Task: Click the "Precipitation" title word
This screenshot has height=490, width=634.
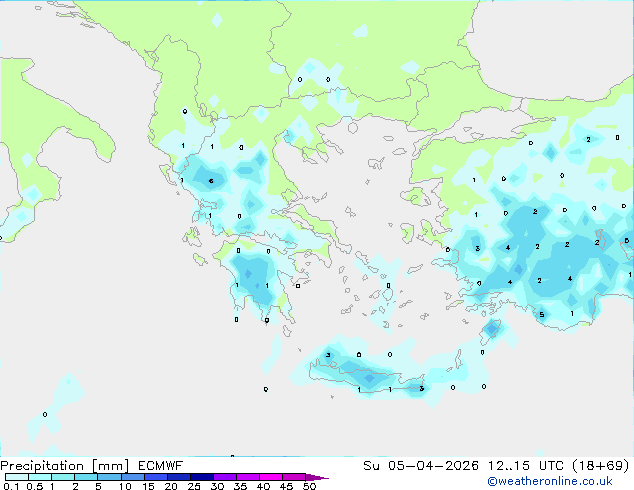Action: point(42,466)
